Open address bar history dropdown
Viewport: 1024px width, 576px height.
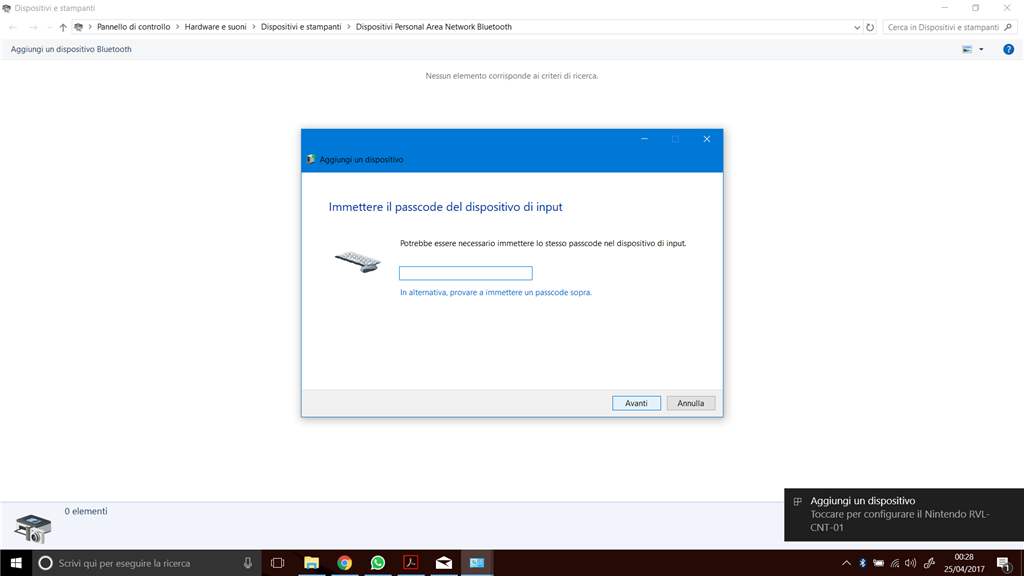[857, 27]
